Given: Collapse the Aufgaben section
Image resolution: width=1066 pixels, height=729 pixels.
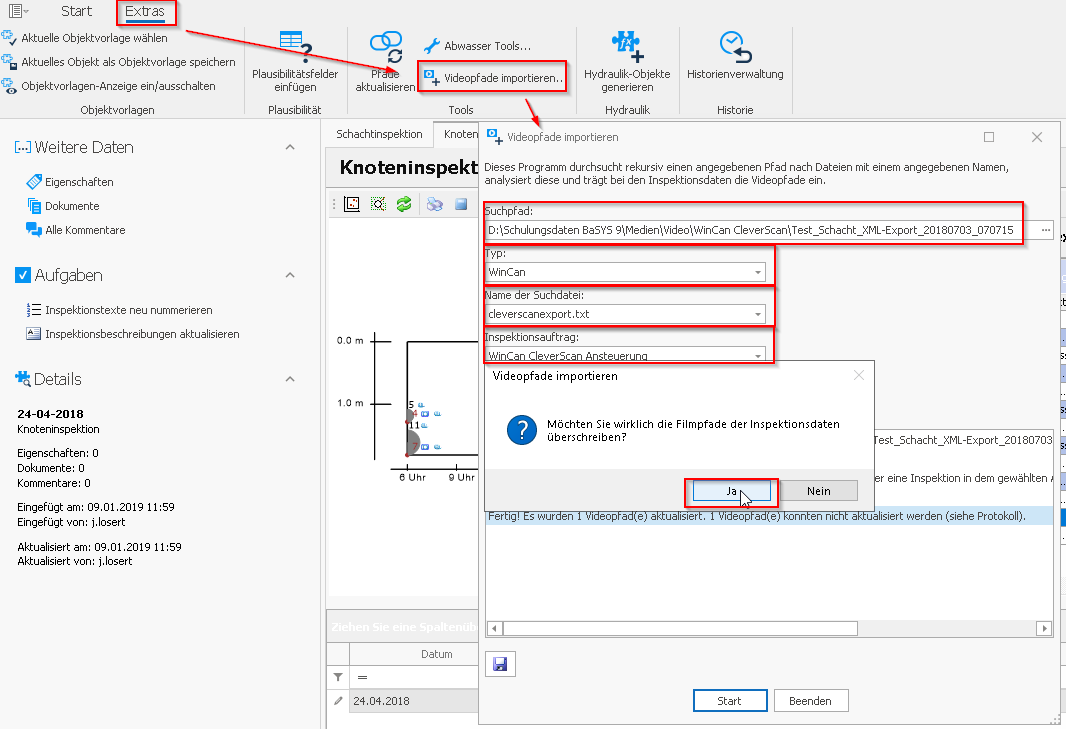Looking at the screenshot, I should coord(290,275).
